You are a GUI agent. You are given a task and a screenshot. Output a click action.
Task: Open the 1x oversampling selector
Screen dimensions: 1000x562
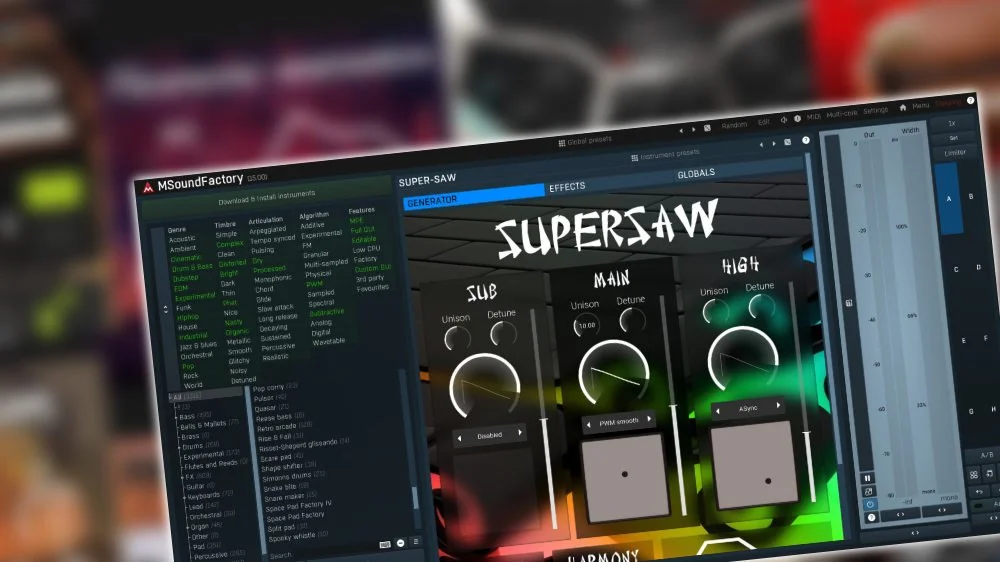(952, 123)
